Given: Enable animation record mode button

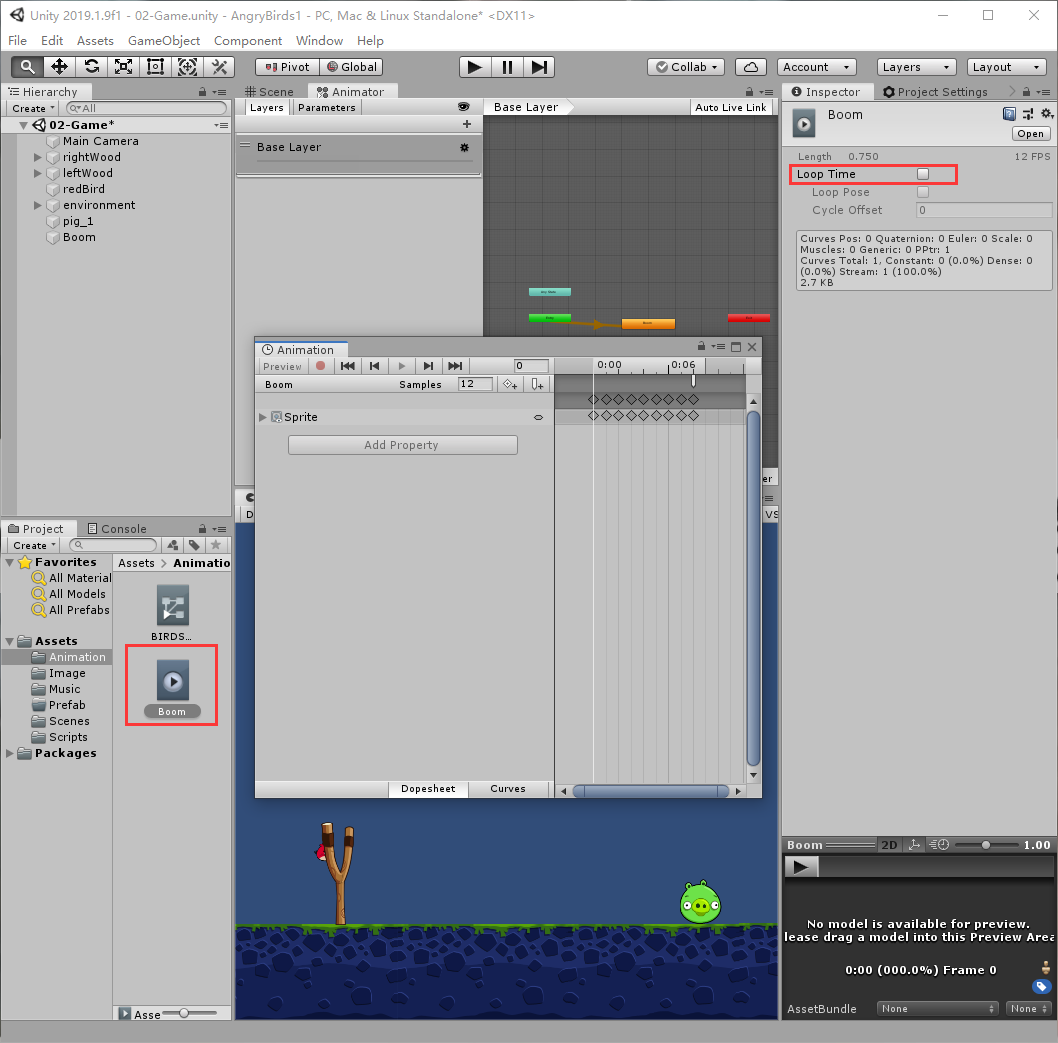Looking at the screenshot, I should point(321,366).
